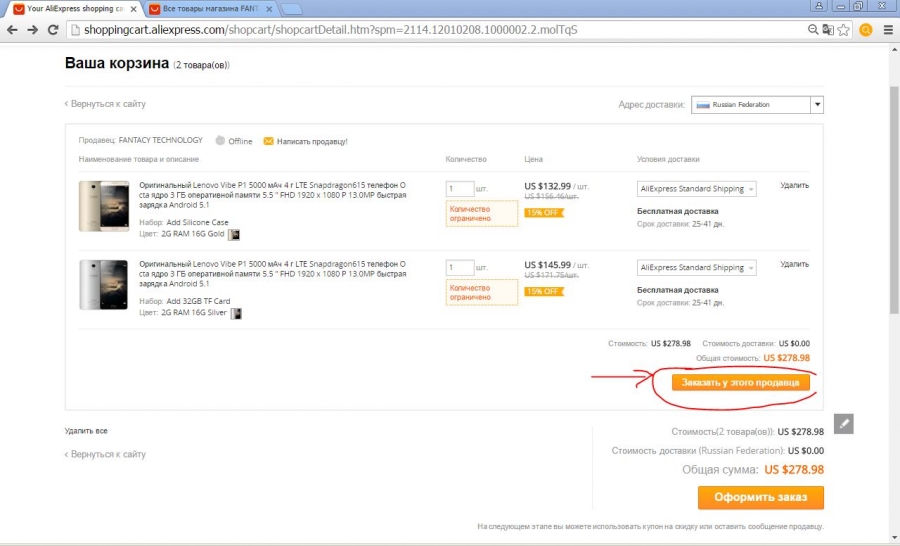
Task: Open the zoom magnifier icon in address bar
Action: pyautogui.click(x=813, y=30)
